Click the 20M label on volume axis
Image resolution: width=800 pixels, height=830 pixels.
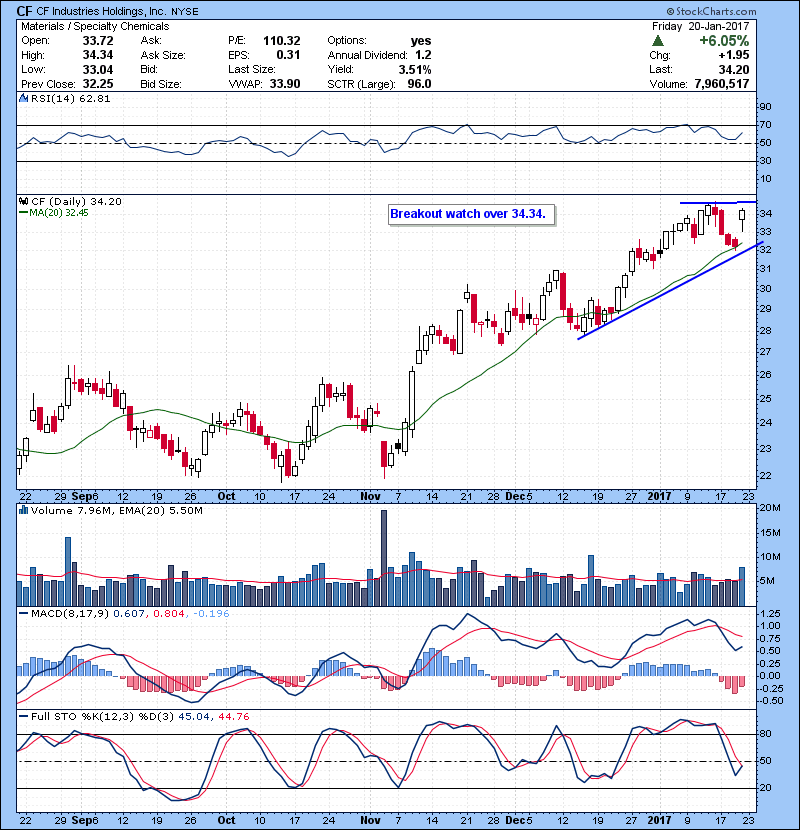pyautogui.click(x=770, y=508)
